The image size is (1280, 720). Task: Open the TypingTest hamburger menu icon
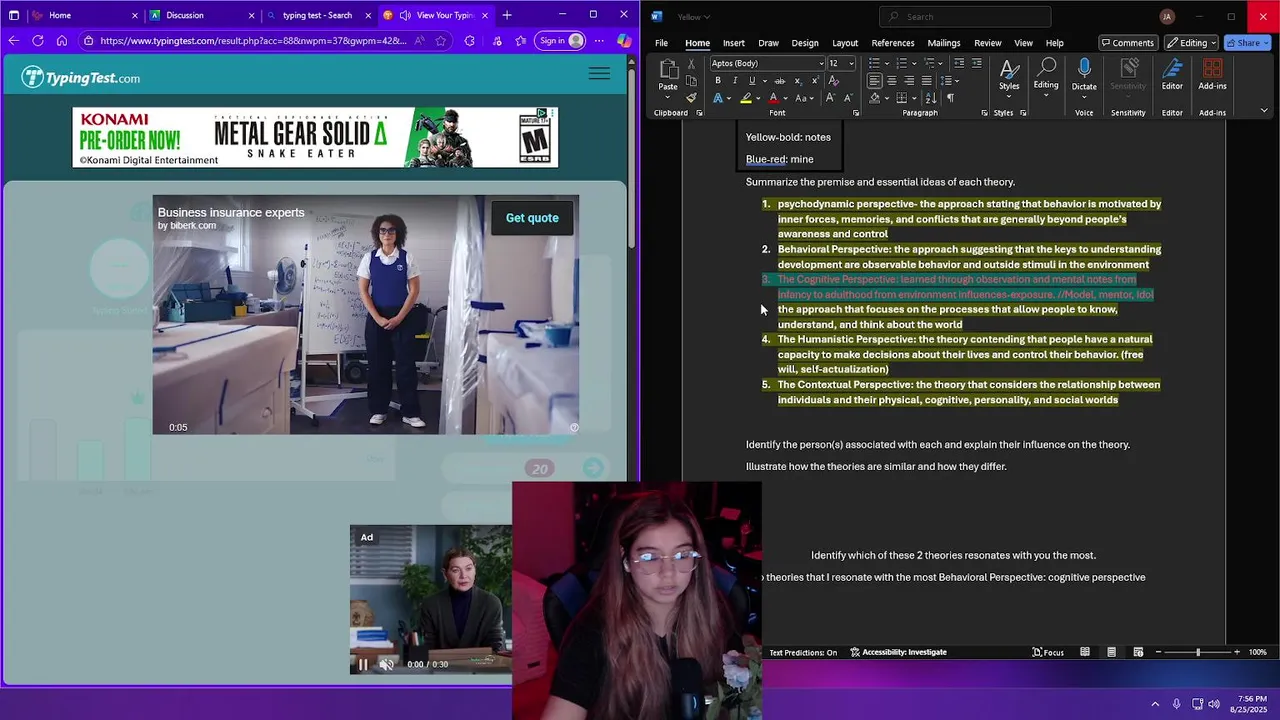tap(599, 74)
